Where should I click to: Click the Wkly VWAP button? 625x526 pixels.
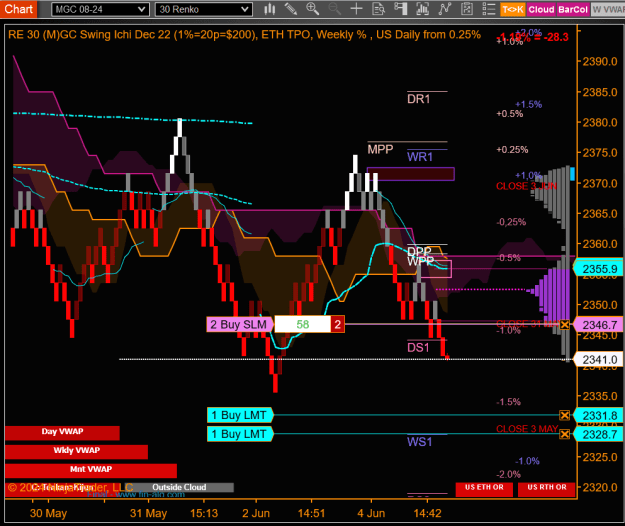click(77, 451)
